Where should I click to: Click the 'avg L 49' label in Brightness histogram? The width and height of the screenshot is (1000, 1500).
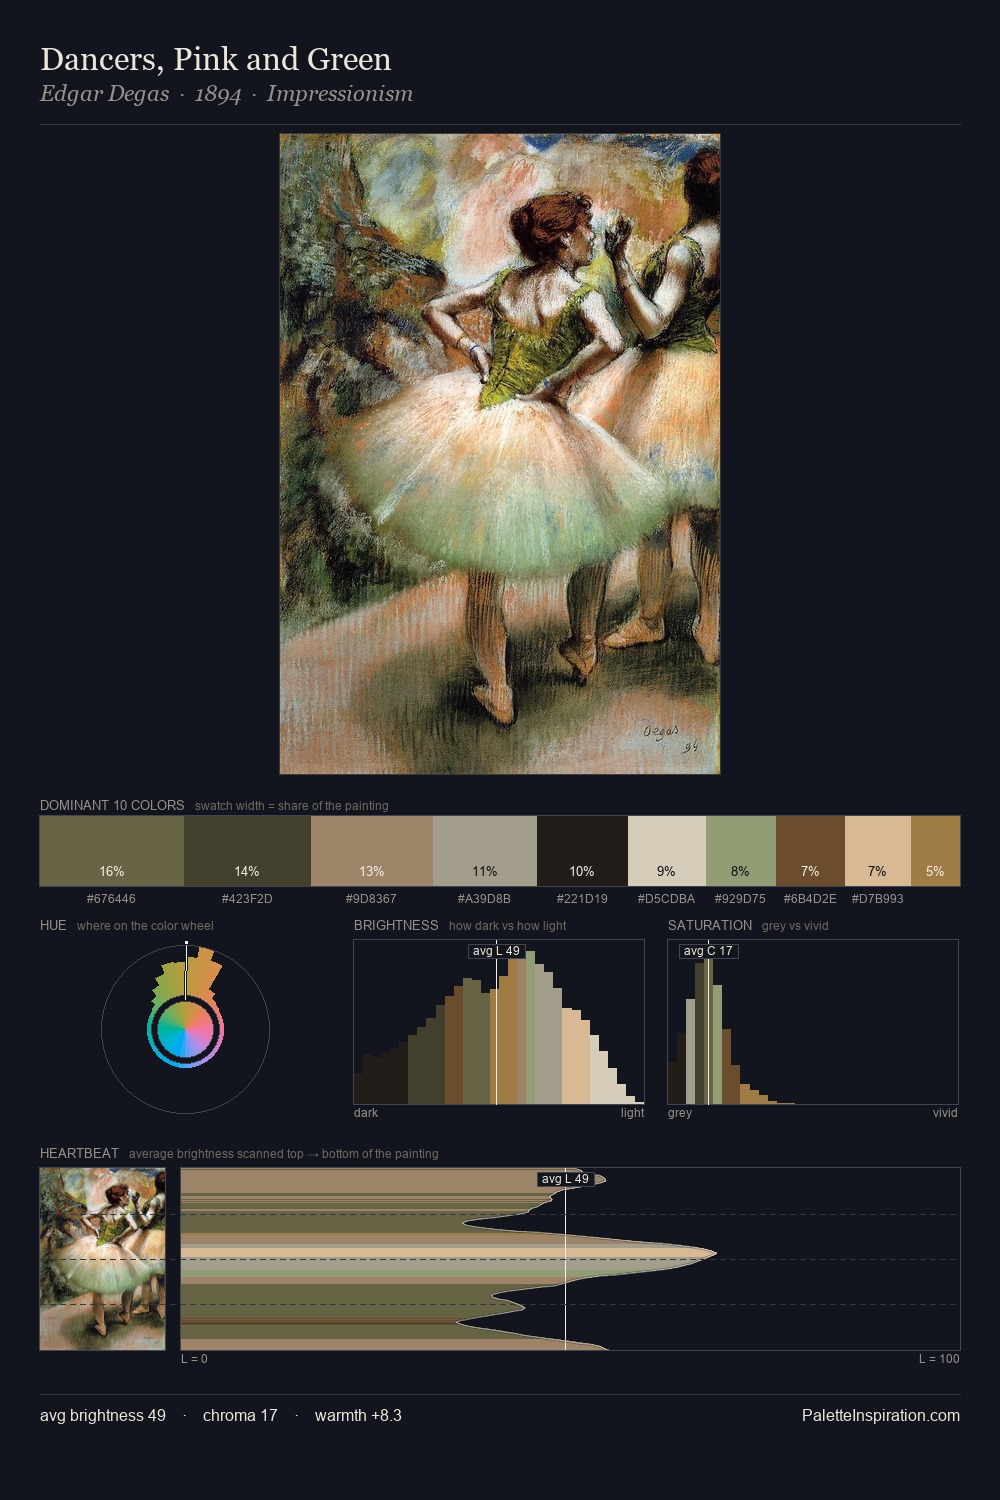pyautogui.click(x=496, y=951)
